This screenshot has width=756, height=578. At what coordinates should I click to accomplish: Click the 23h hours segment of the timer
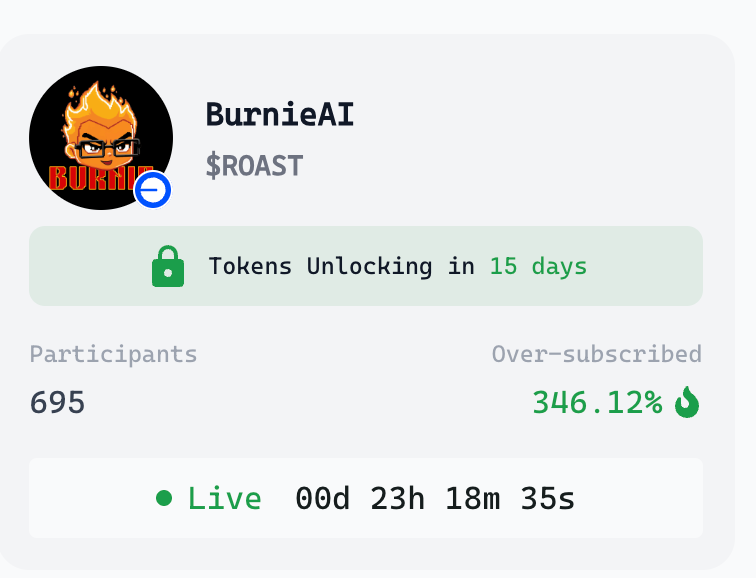398,498
